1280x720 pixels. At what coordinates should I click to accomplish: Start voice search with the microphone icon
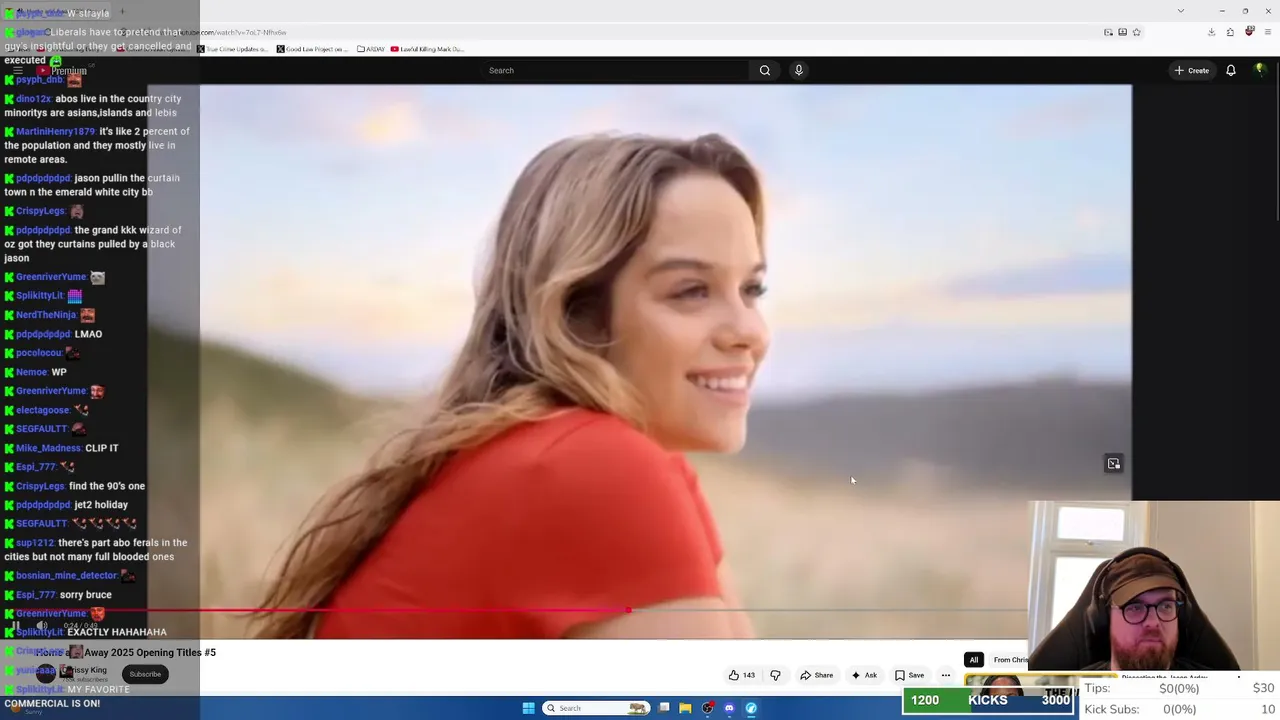click(x=798, y=70)
